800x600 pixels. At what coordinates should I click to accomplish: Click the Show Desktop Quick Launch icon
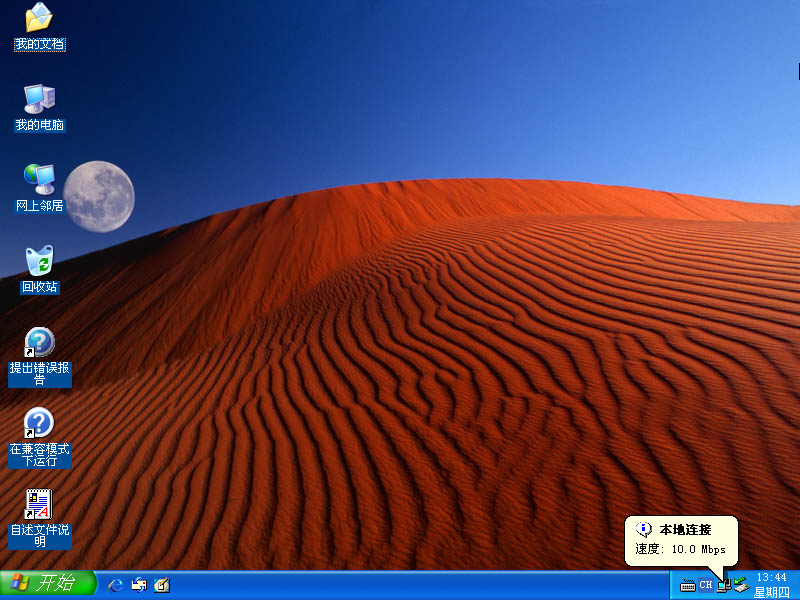162,585
